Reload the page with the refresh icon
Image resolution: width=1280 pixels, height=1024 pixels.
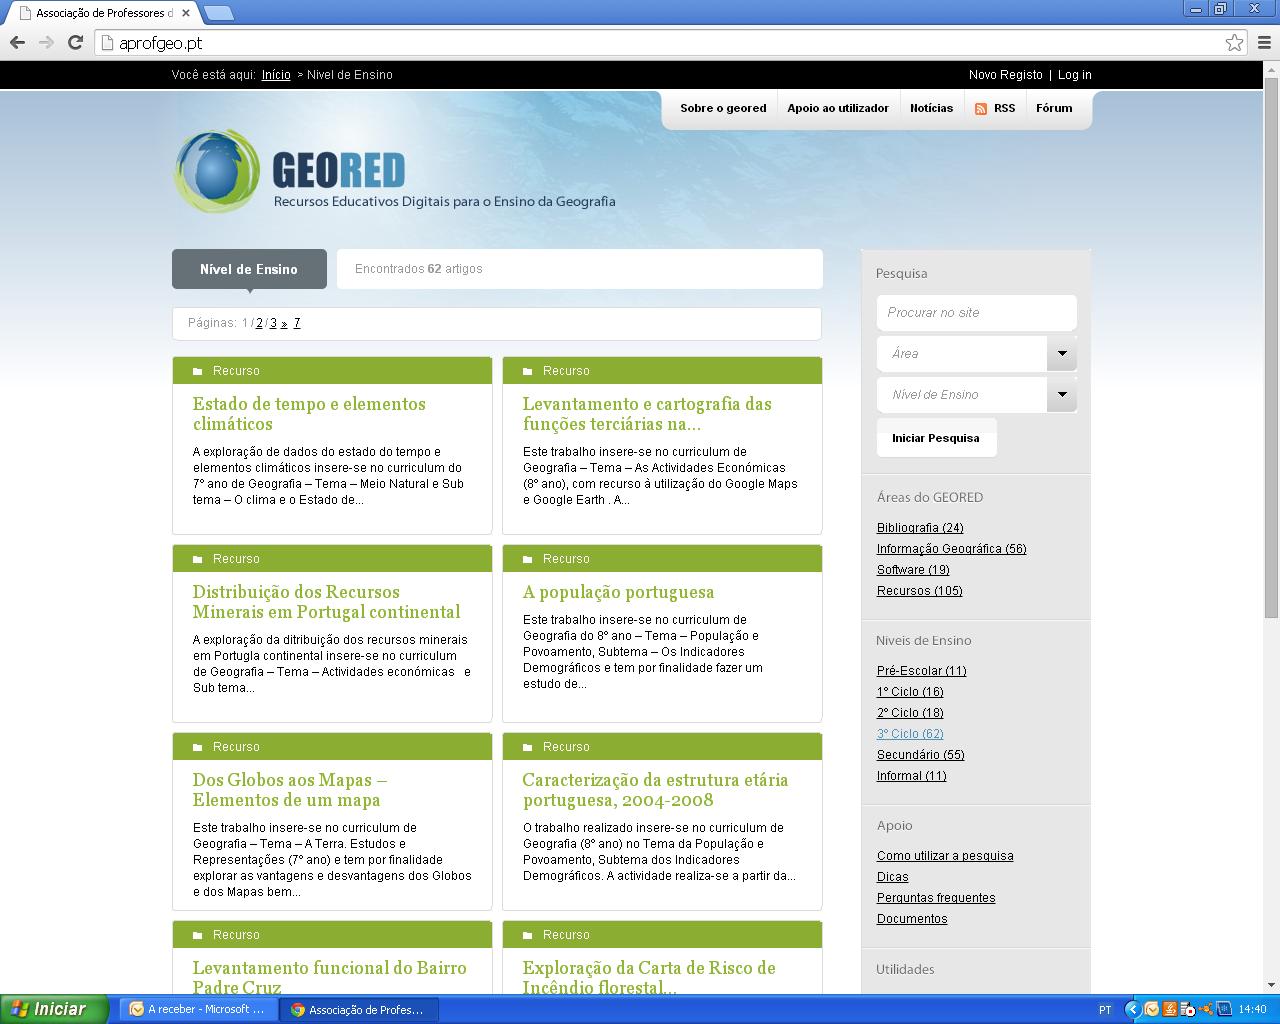click(75, 42)
